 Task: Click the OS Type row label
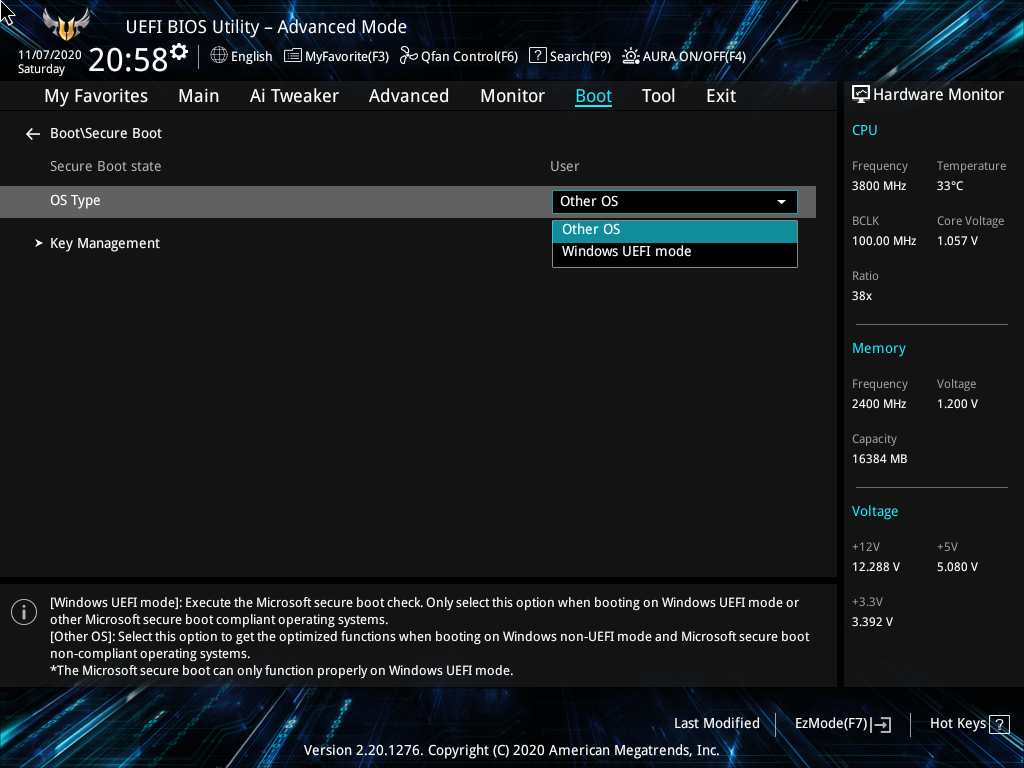click(x=75, y=200)
